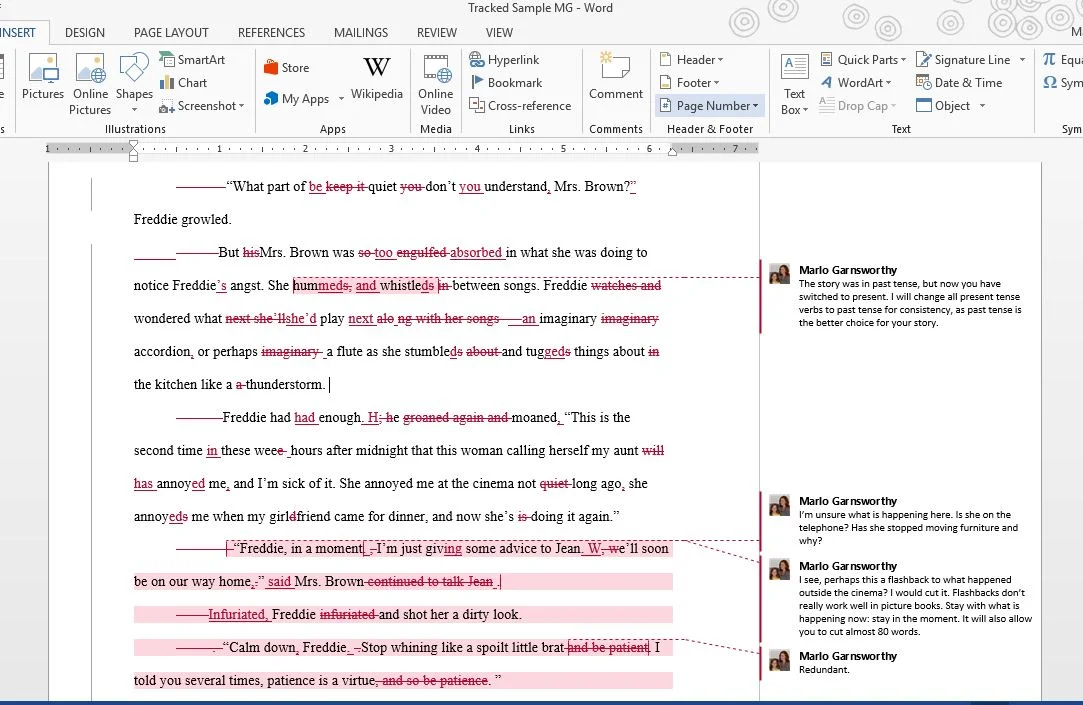Switch to the INSERT tab
1083x705 pixels.
[x=19, y=32]
